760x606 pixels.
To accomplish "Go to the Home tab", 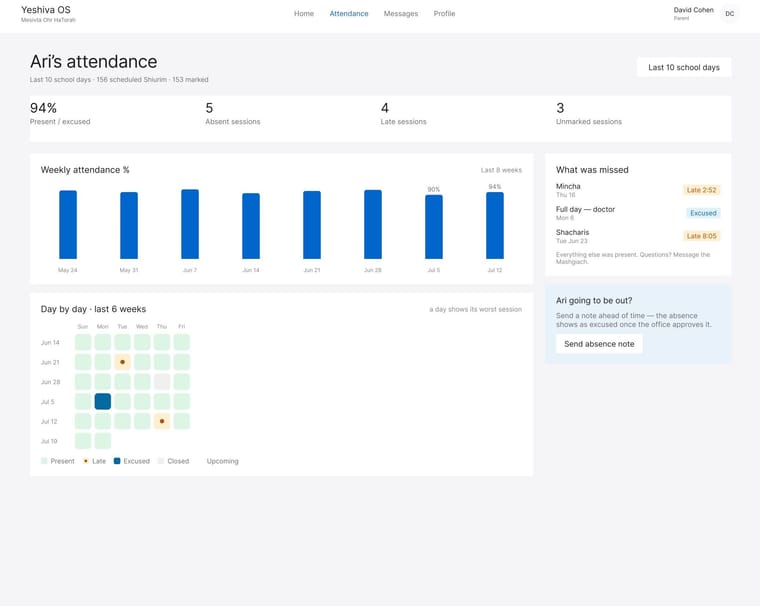I will [304, 14].
